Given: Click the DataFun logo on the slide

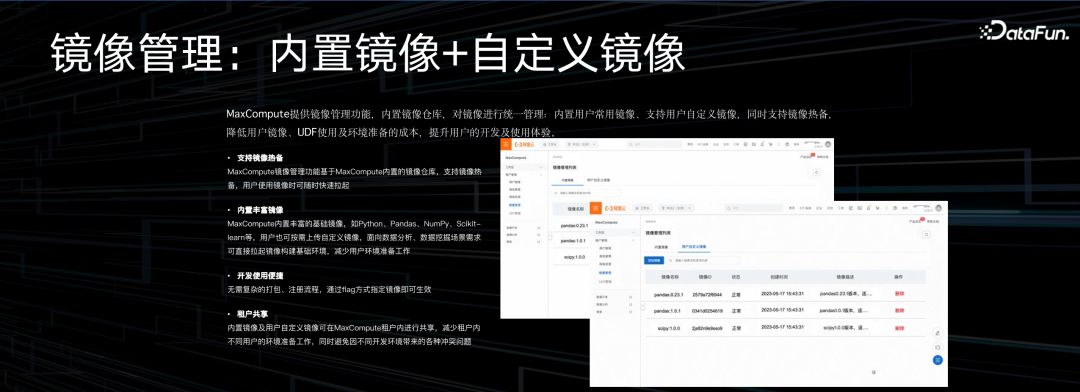Looking at the screenshot, I should 1024,30.
